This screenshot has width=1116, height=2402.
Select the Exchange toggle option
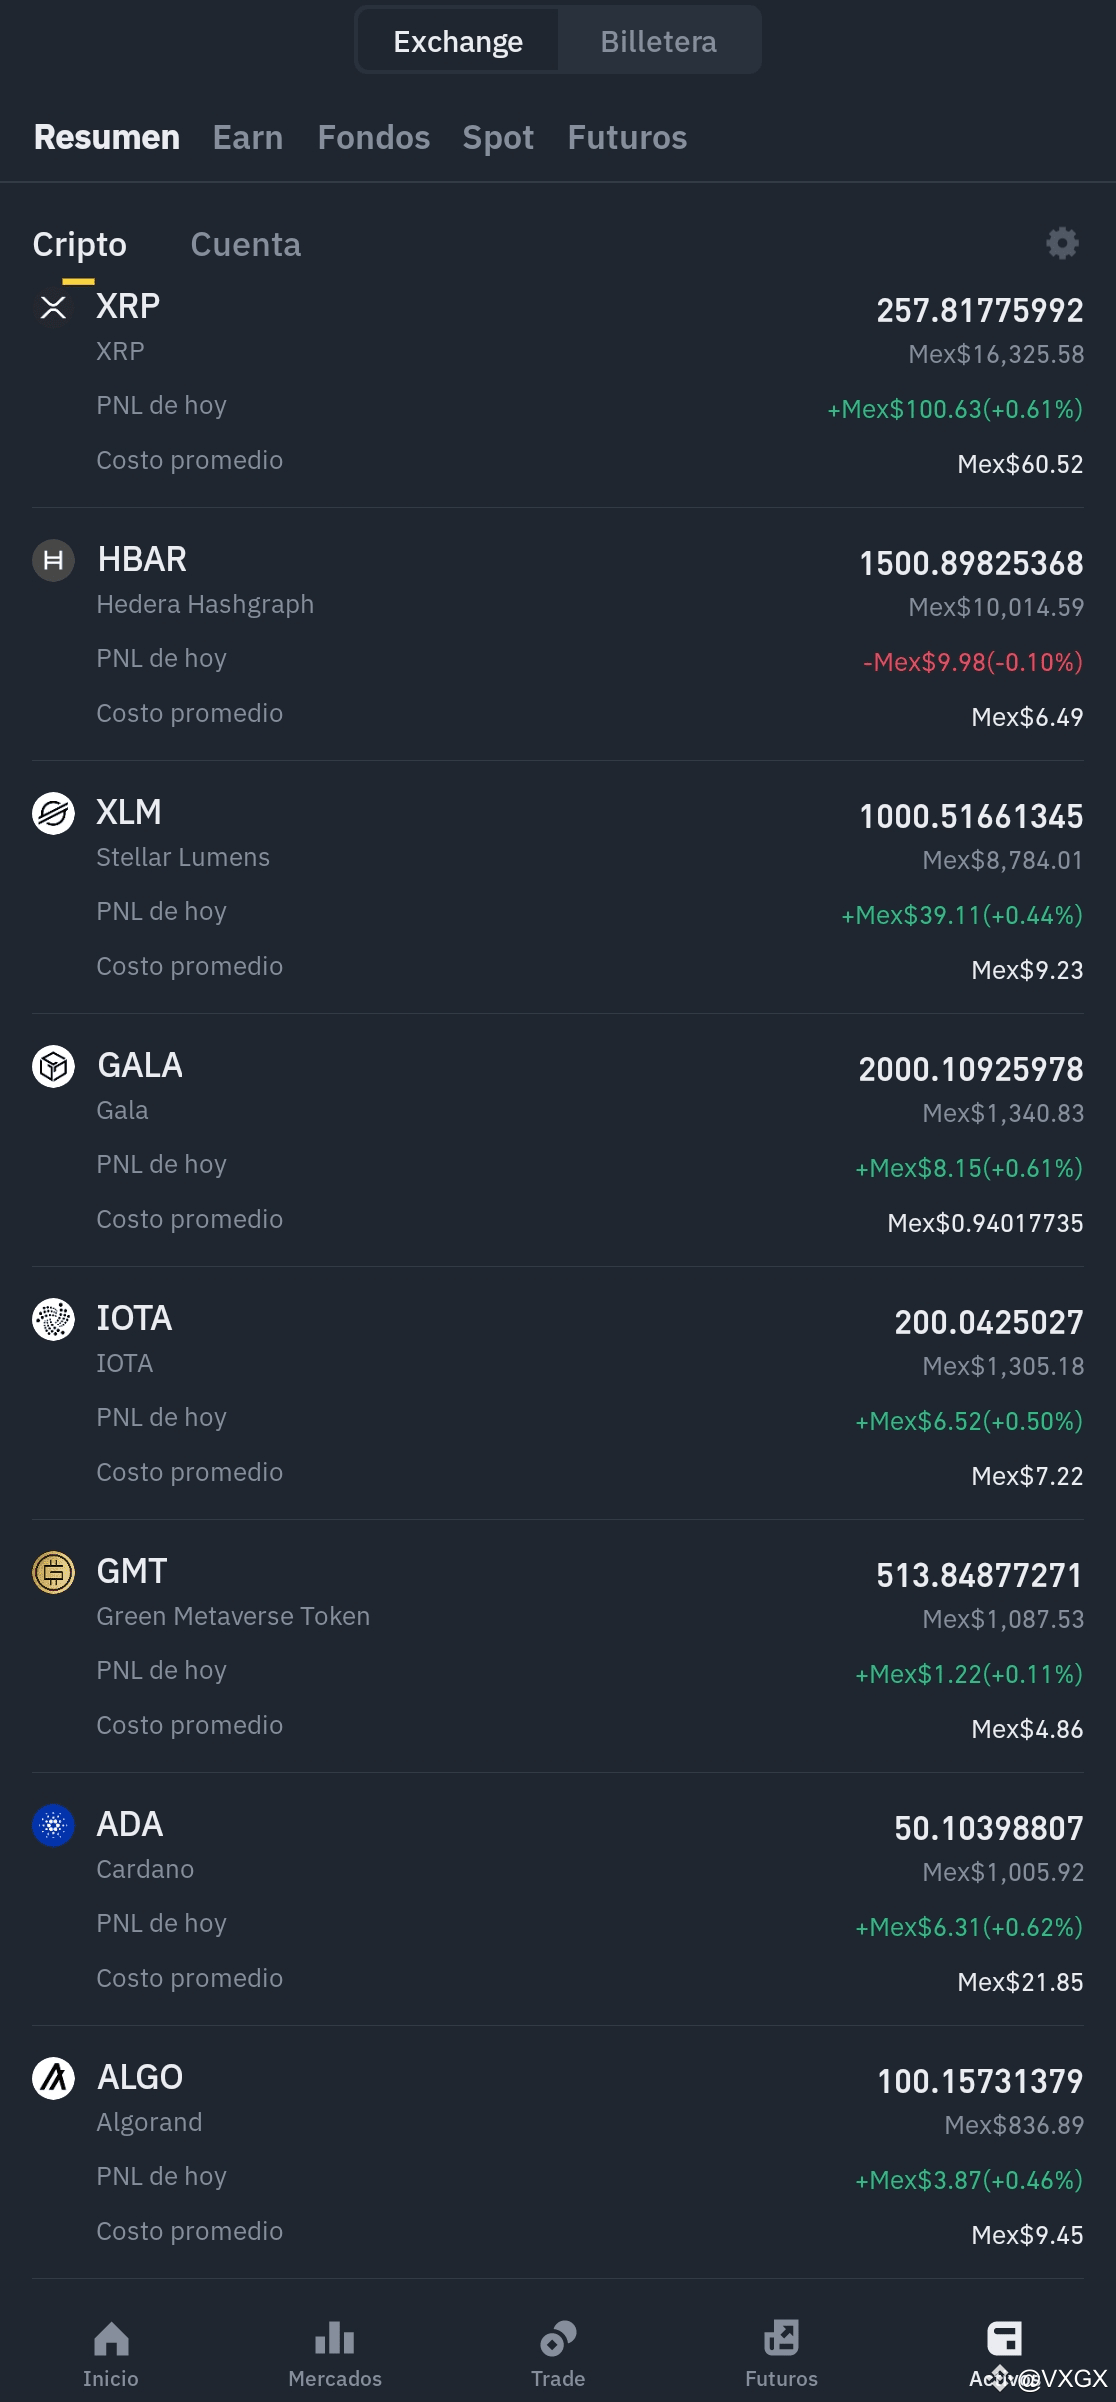pyautogui.click(x=458, y=41)
